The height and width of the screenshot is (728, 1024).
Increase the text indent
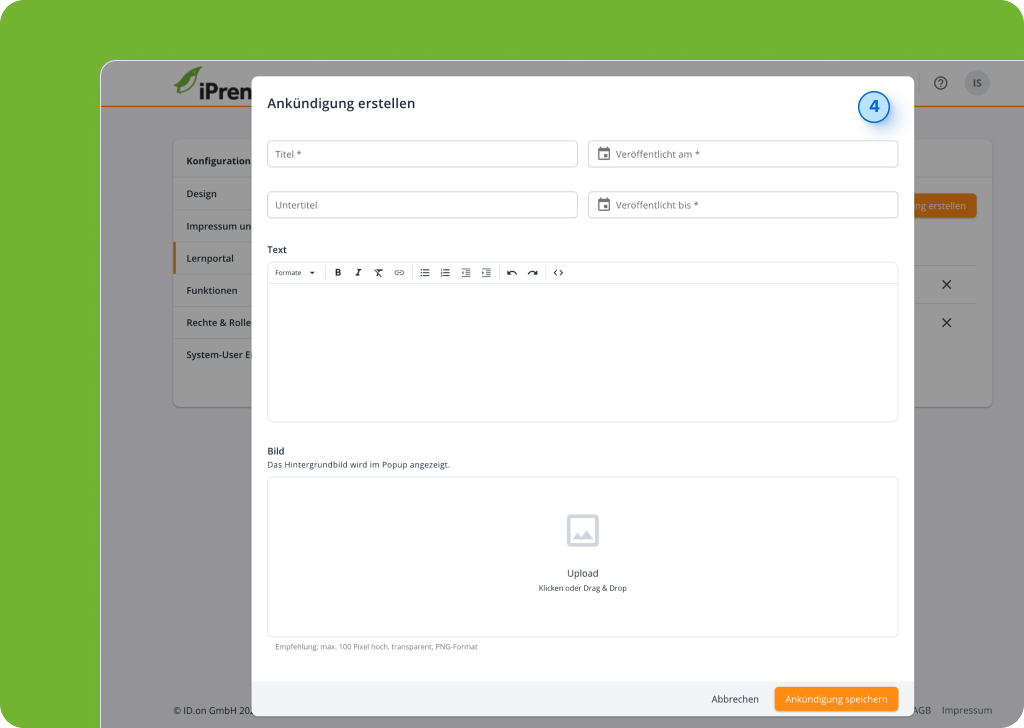(x=486, y=273)
